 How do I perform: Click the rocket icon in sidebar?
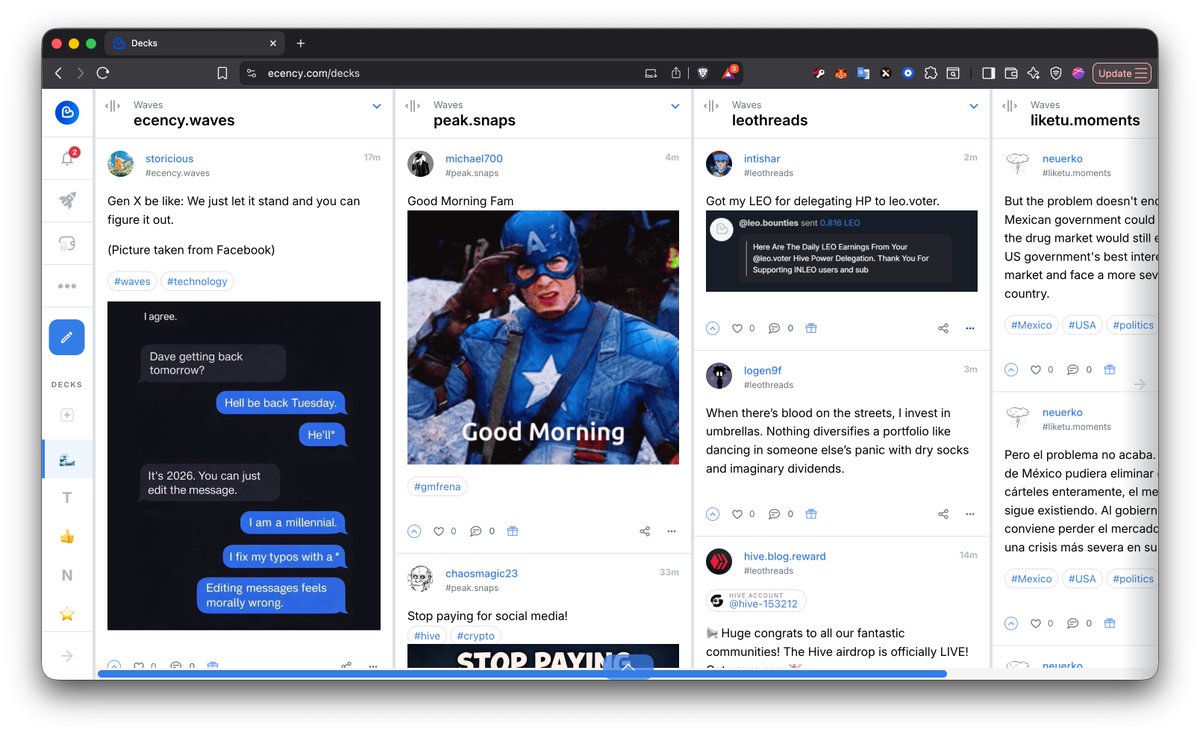[67, 200]
